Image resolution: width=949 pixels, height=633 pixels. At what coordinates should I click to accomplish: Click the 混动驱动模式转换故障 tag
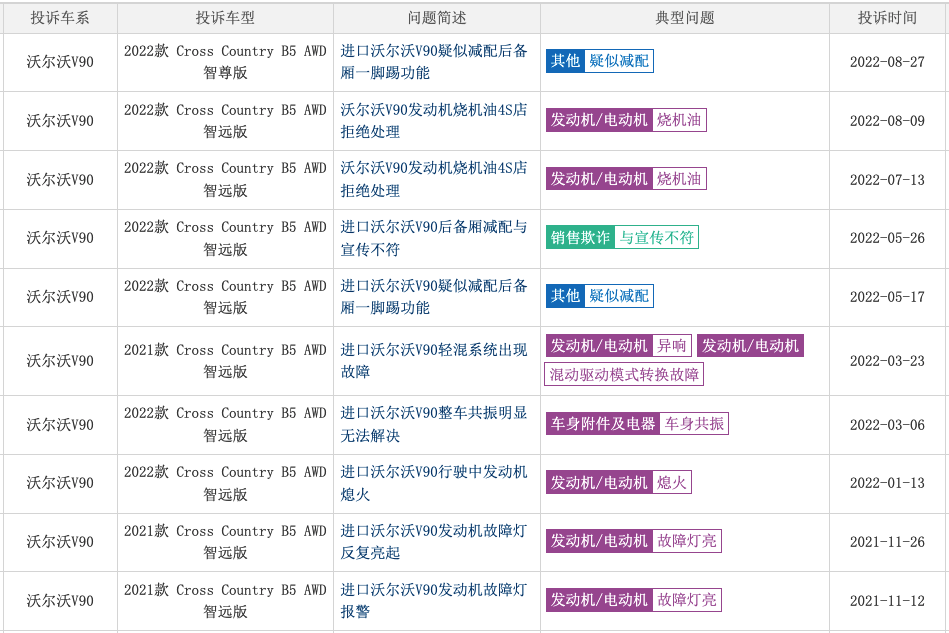click(x=624, y=375)
